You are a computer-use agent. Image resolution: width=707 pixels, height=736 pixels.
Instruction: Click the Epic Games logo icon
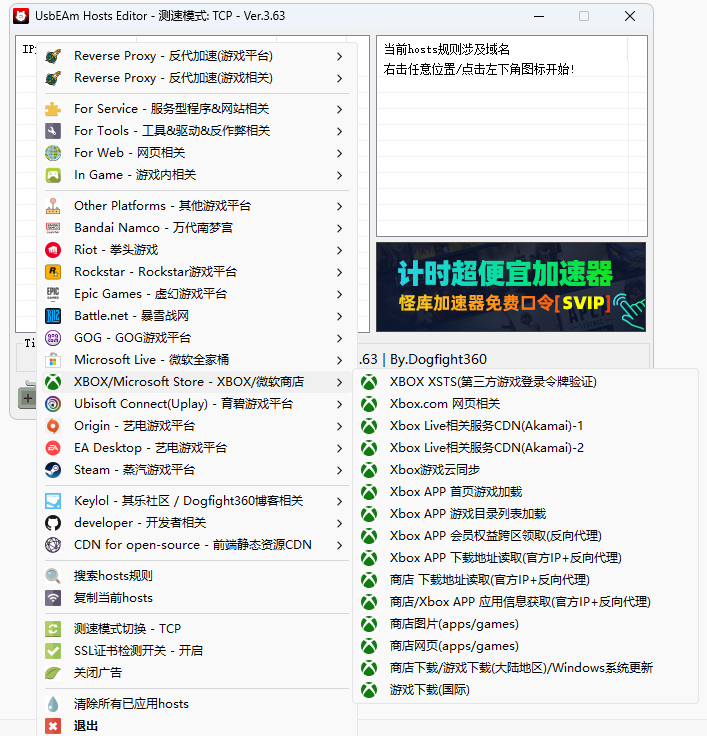click(x=53, y=294)
